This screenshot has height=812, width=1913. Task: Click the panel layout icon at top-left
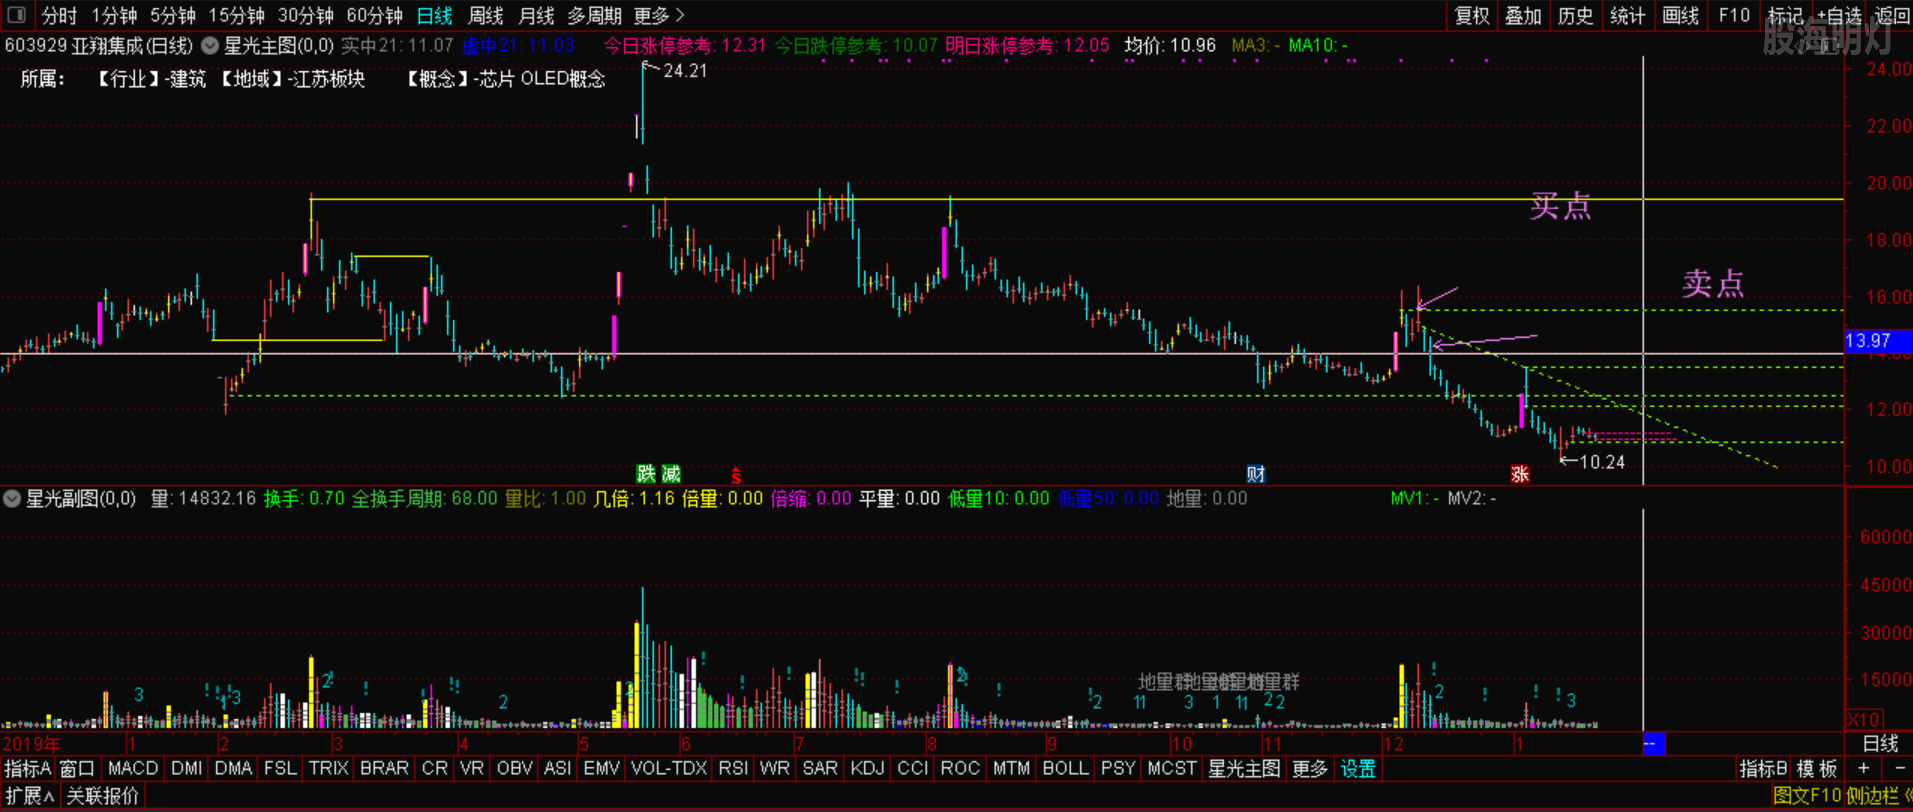(x=17, y=15)
